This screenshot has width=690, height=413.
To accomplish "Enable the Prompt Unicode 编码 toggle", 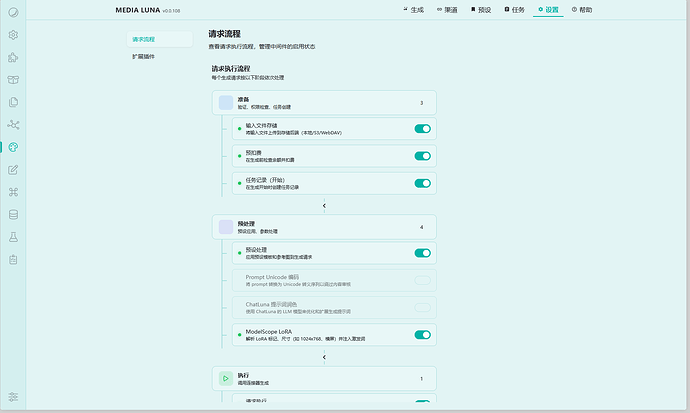I will pos(422,280).
